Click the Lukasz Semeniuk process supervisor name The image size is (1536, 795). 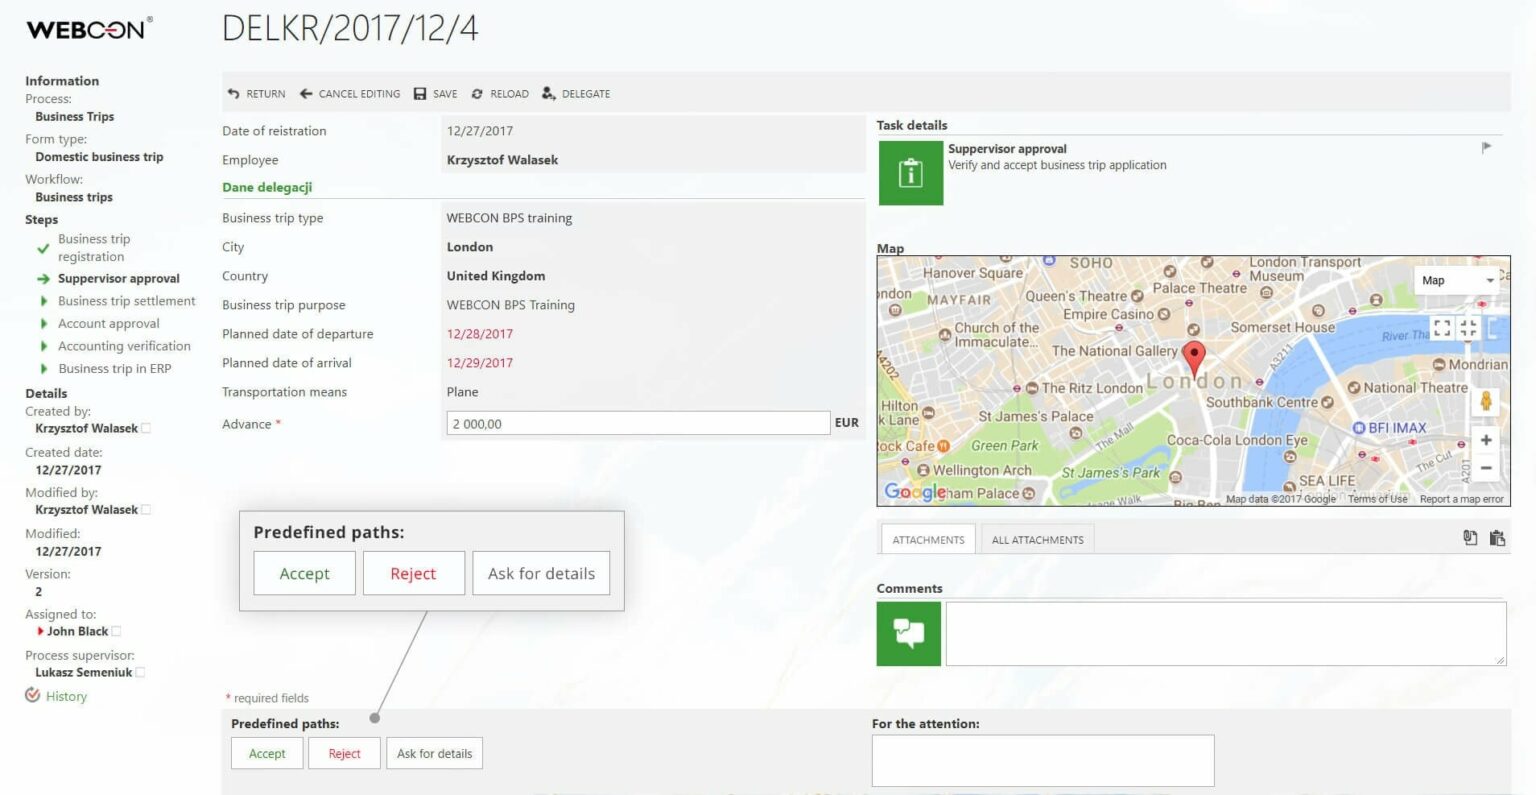83,672
